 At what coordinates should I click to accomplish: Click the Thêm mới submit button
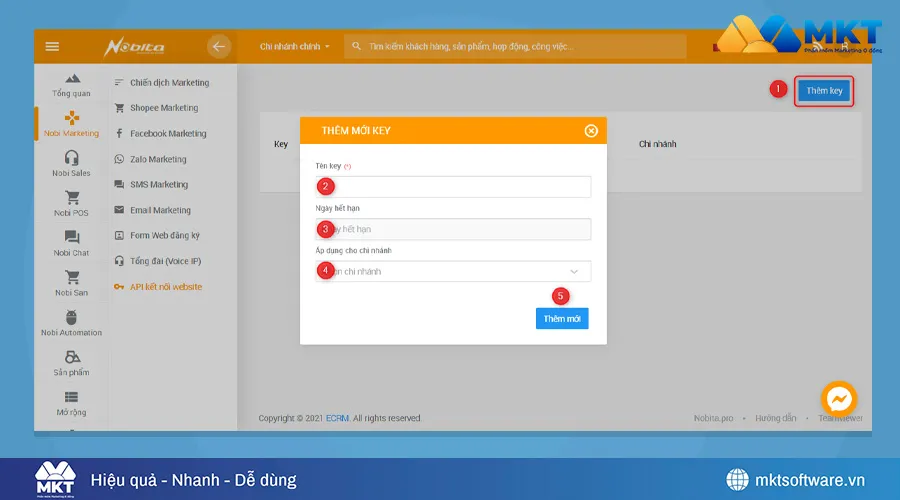click(x=561, y=318)
